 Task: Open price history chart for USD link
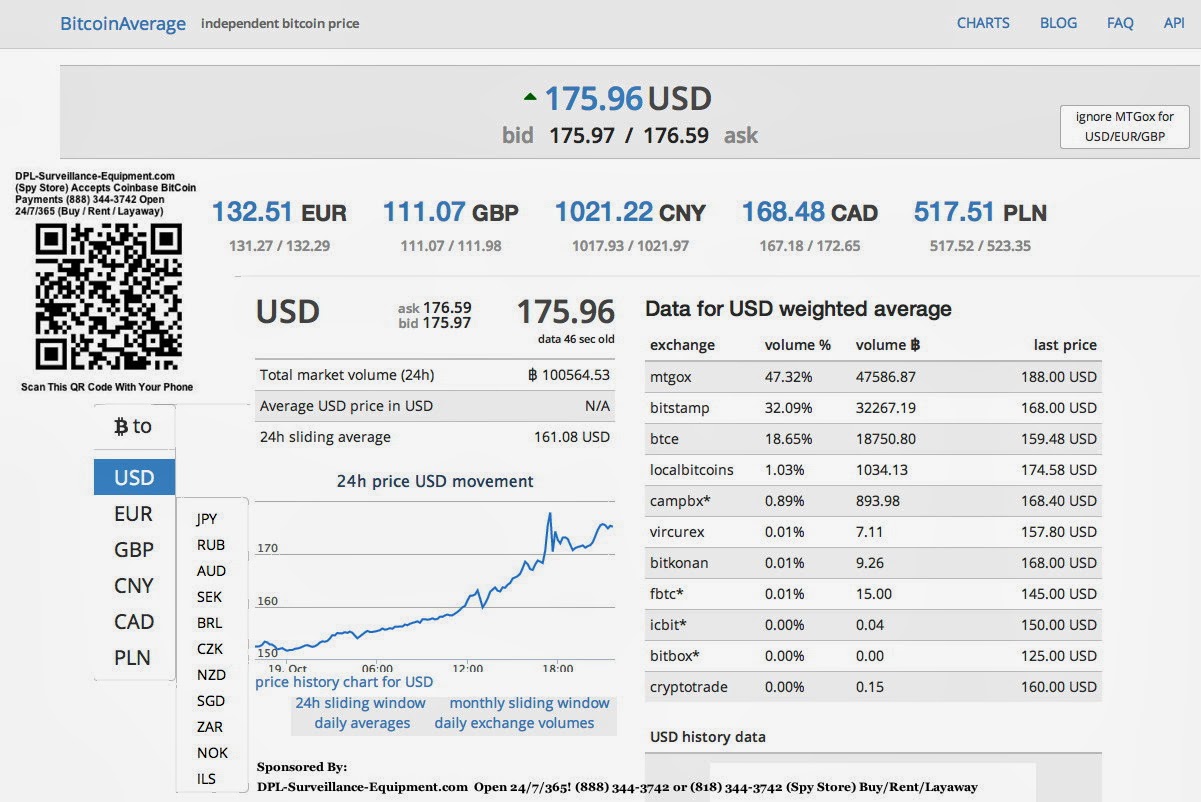(344, 682)
